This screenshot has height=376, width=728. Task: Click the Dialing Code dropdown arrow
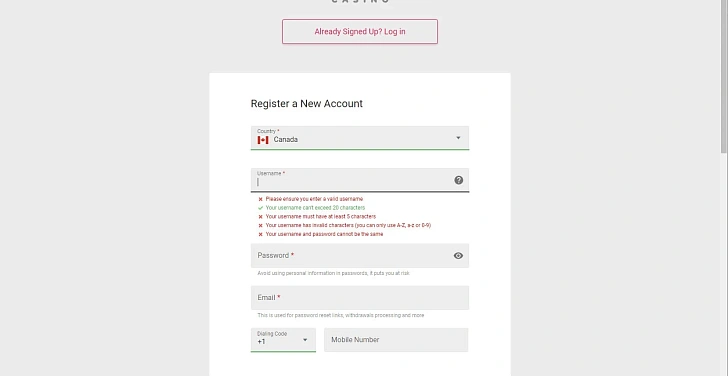[x=305, y=340]
